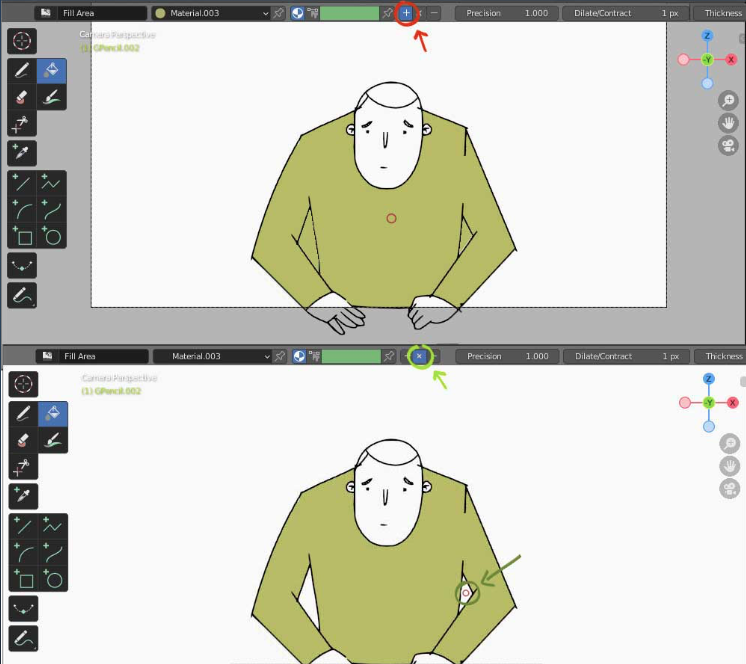Toggle color pin beside swatch in top header

coord(388,13)
